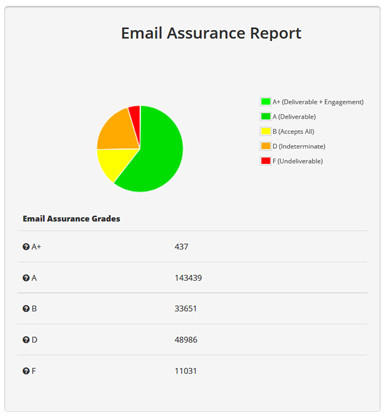Viewport: 386px width, 415px height.
Task: Click the red F (Undeliverable) legend swatch
Action: [x=266, y=161]
